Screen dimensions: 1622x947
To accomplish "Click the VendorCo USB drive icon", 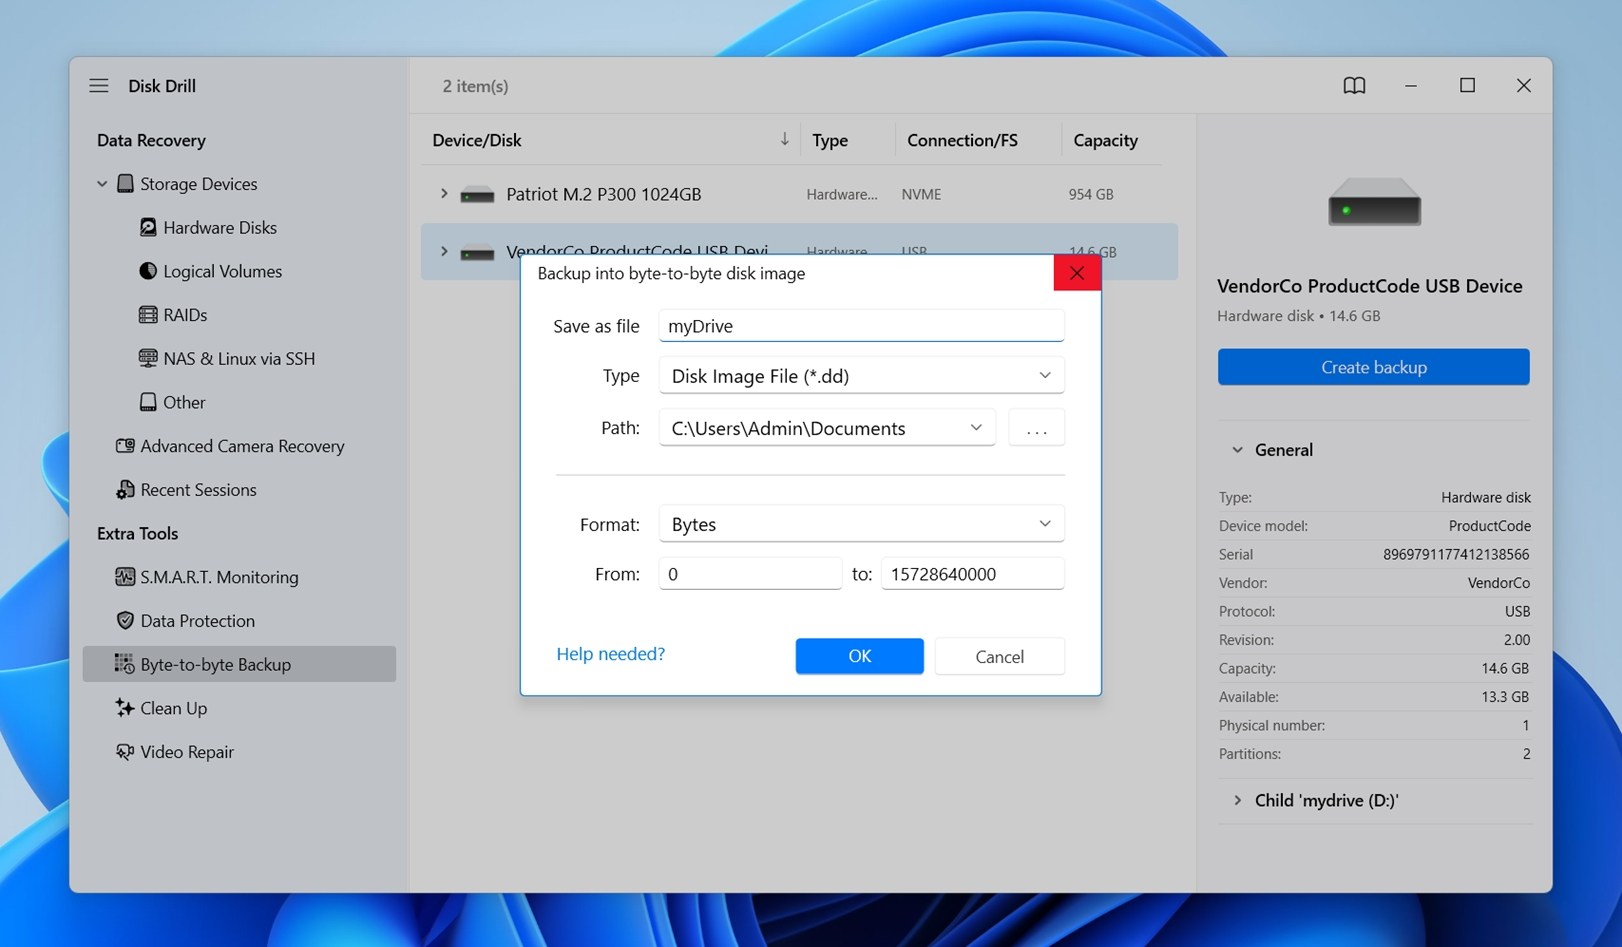I will coord(477,252).
